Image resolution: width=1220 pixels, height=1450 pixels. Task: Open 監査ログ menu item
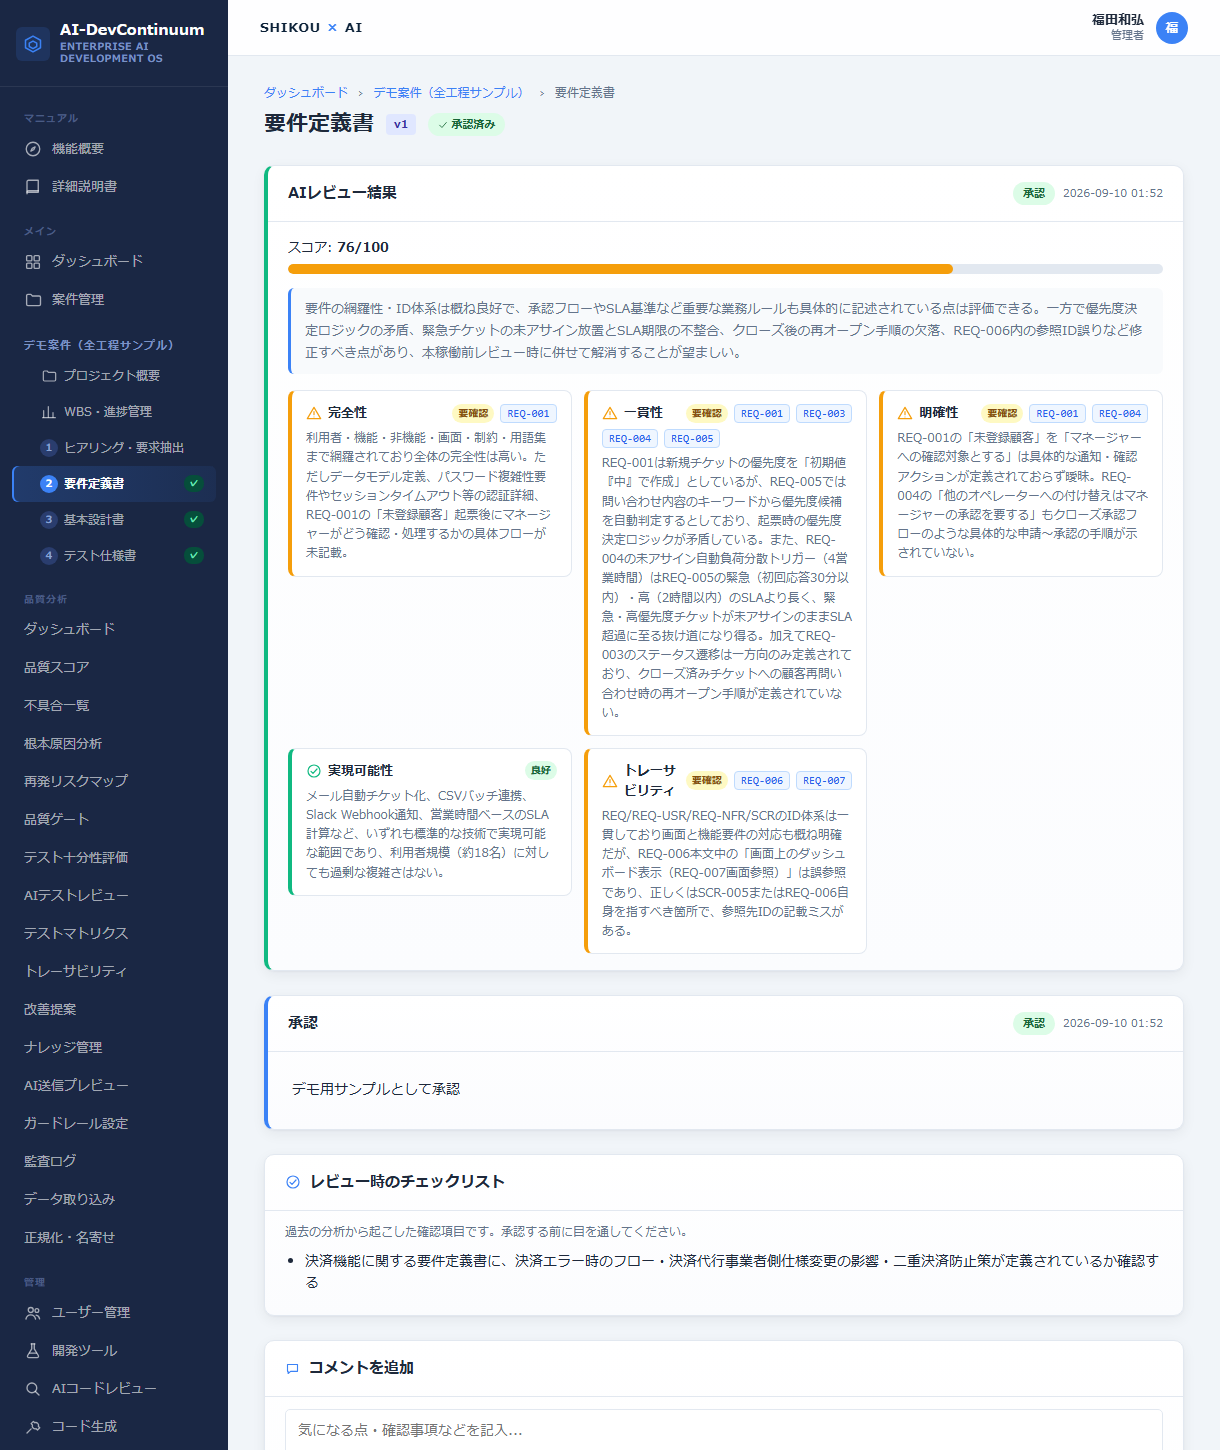point(50,1162)
